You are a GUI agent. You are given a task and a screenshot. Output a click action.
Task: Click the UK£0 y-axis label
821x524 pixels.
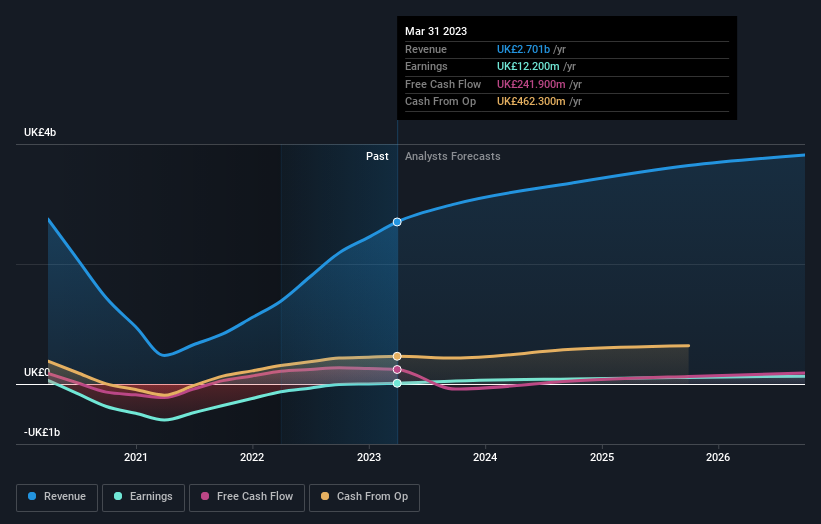click(37, 372)
